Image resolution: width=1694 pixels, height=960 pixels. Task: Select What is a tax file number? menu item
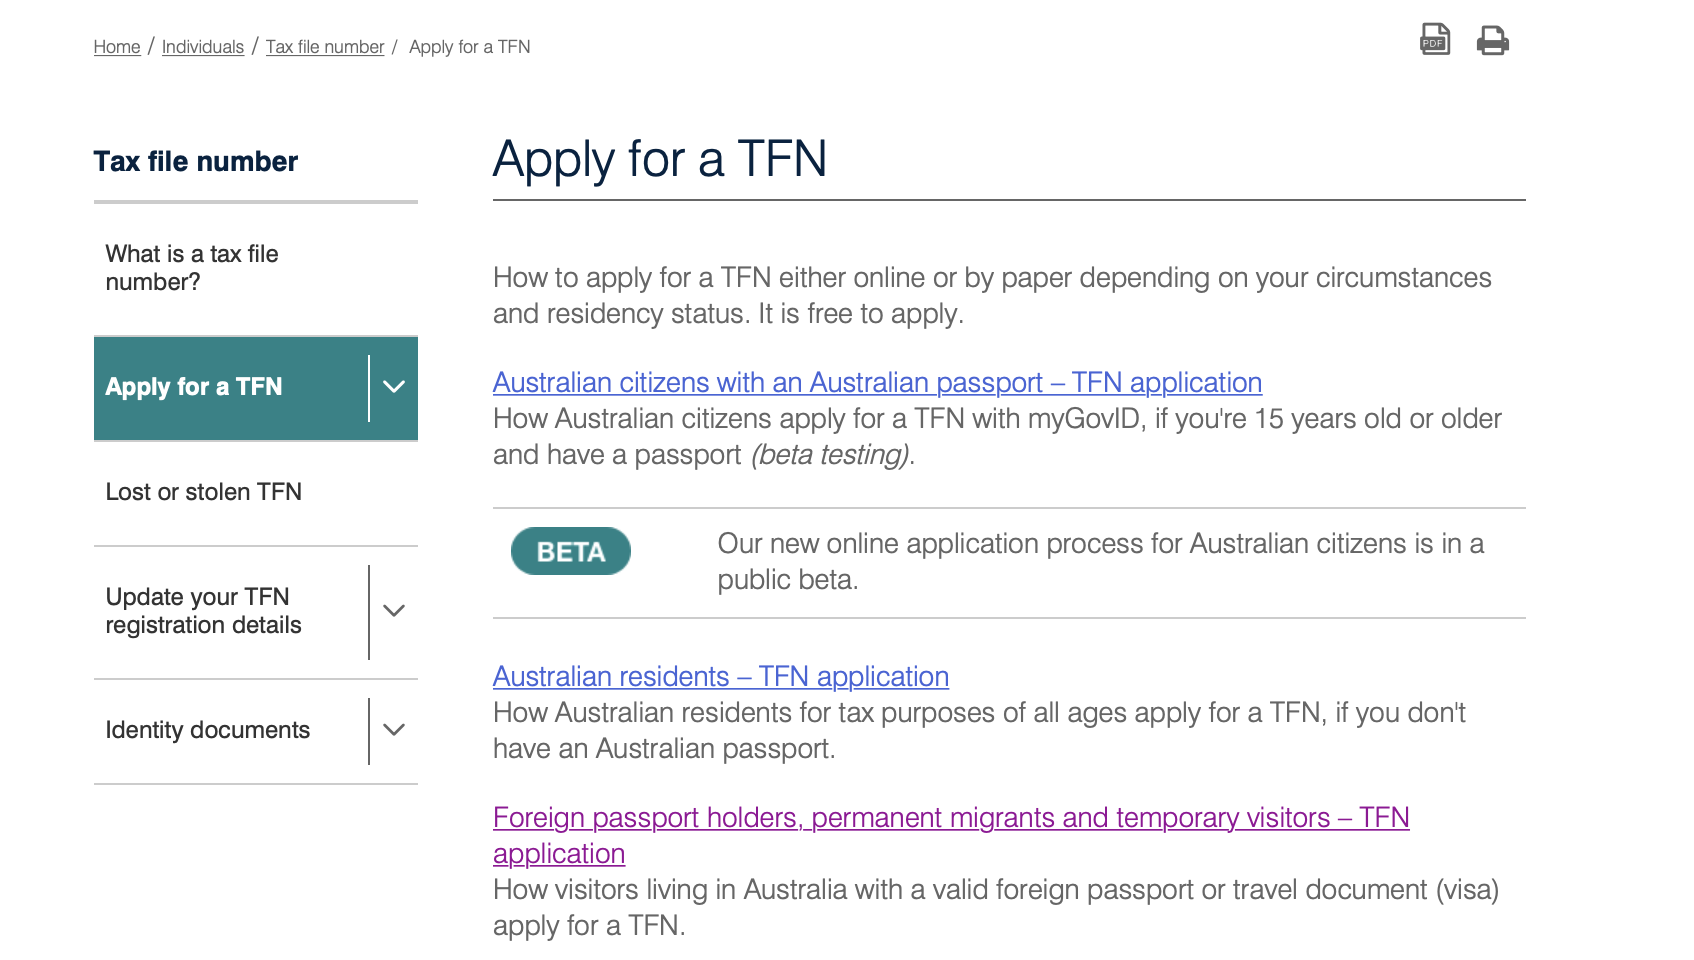[x=192, y=268]
